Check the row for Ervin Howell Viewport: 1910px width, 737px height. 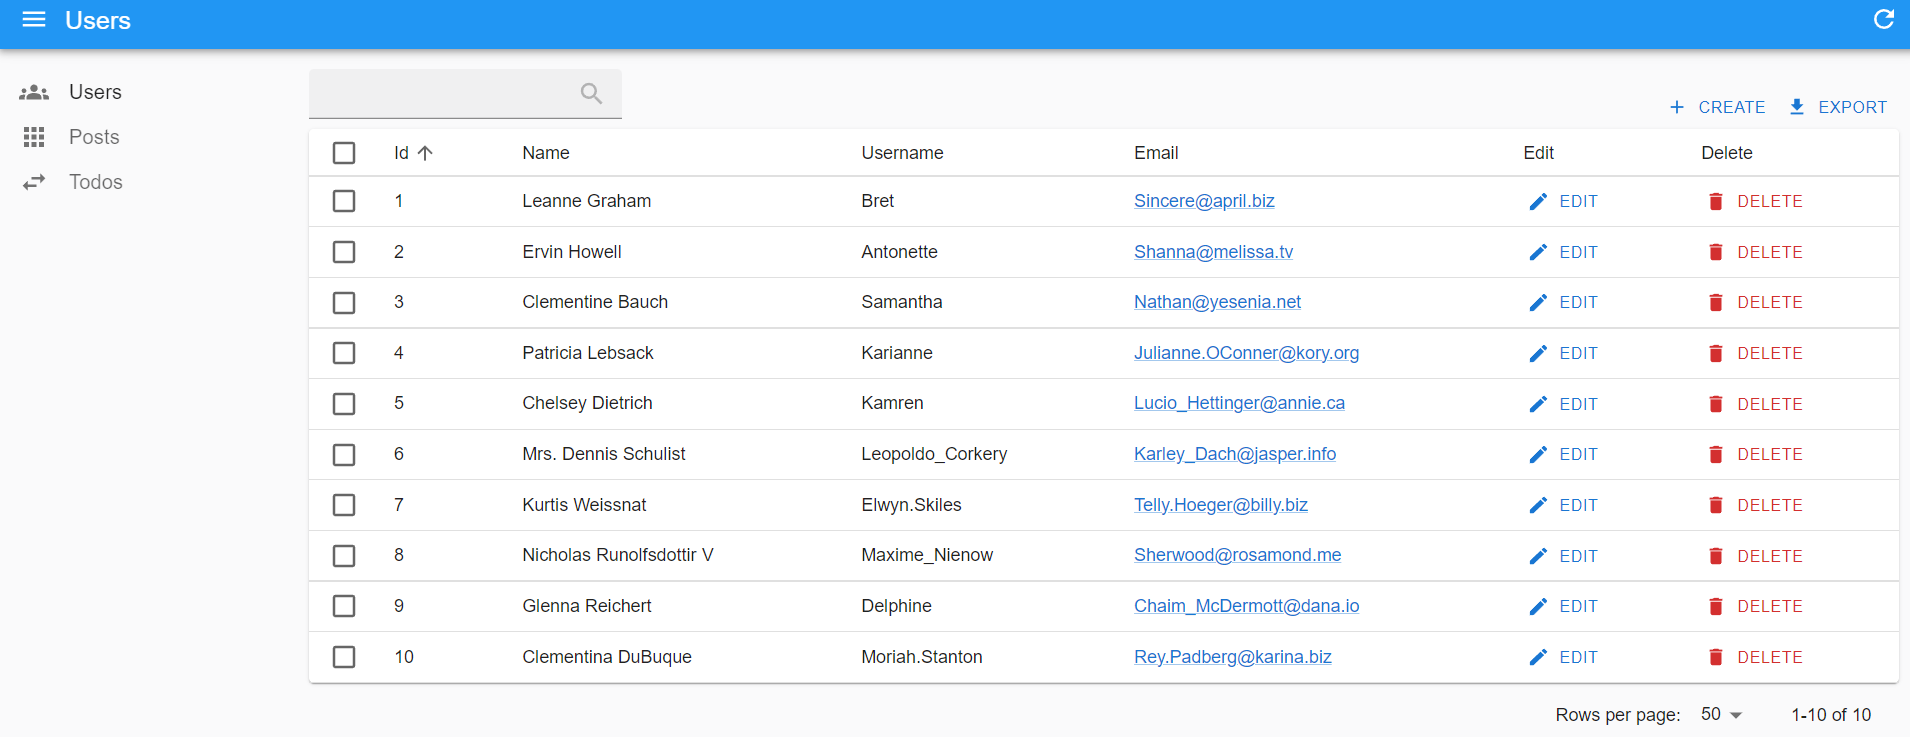pos(344,252)
